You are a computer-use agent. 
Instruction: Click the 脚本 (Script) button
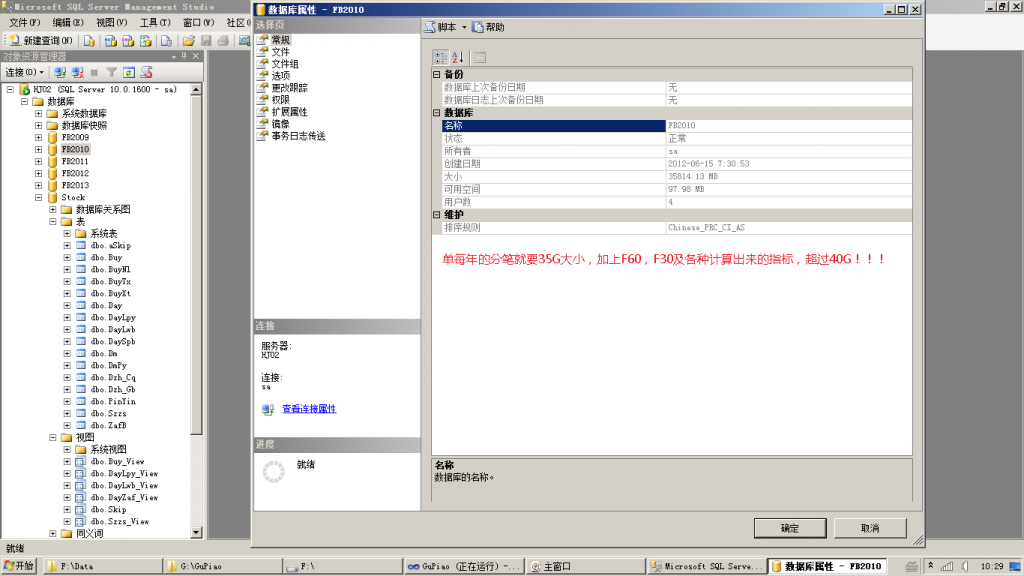point(441,27)
